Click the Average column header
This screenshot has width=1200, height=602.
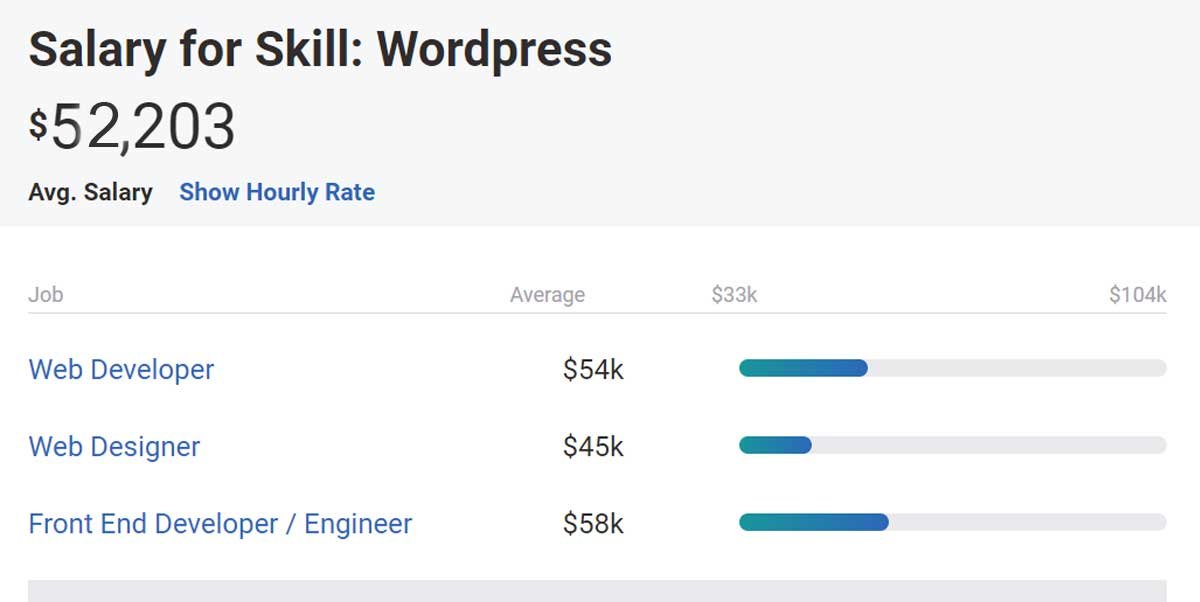(547, 295)
